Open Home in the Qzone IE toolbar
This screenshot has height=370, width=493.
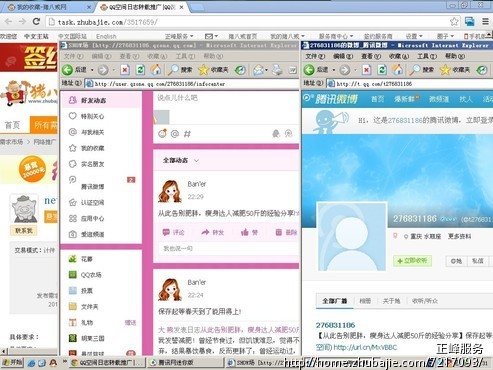tap(155, 70)
